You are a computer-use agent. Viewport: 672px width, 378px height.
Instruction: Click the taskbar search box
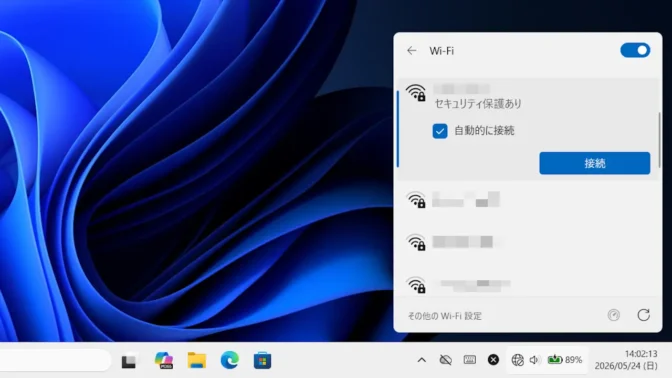55,360
